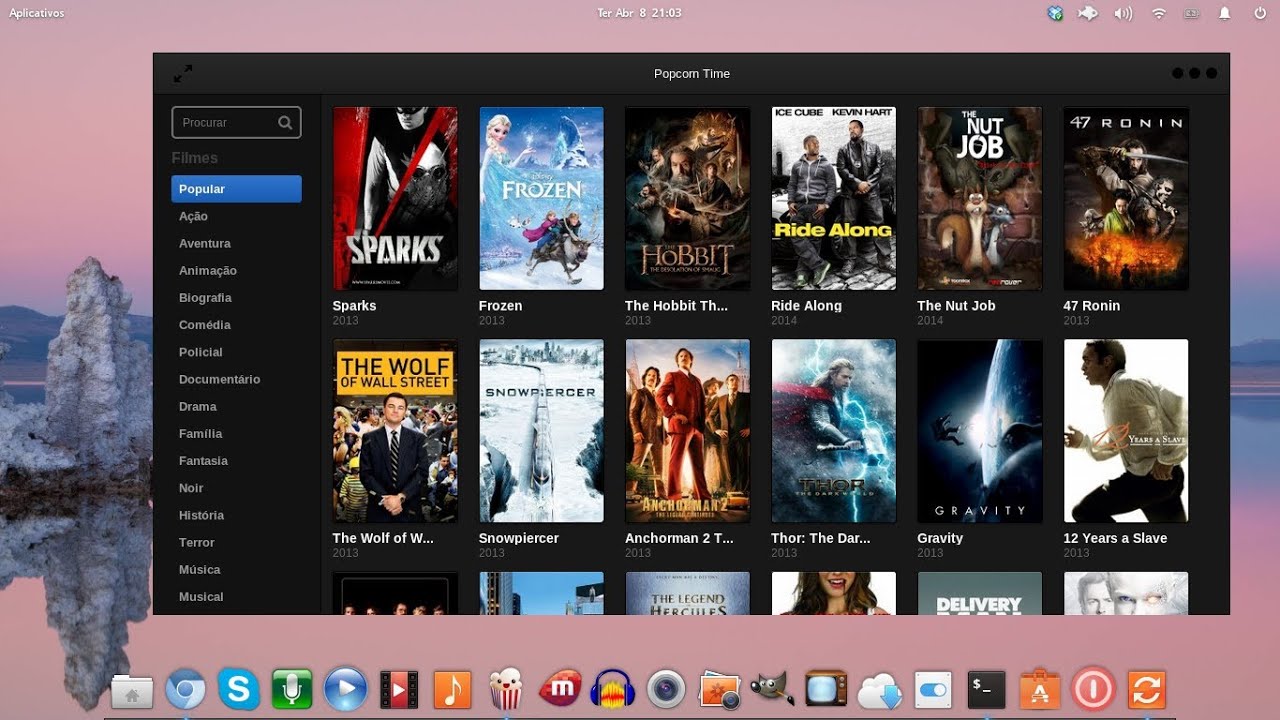Open The Wolf of Wall Street poster
The height and width of the screenshot is (720, 1280).
point(395,430)
